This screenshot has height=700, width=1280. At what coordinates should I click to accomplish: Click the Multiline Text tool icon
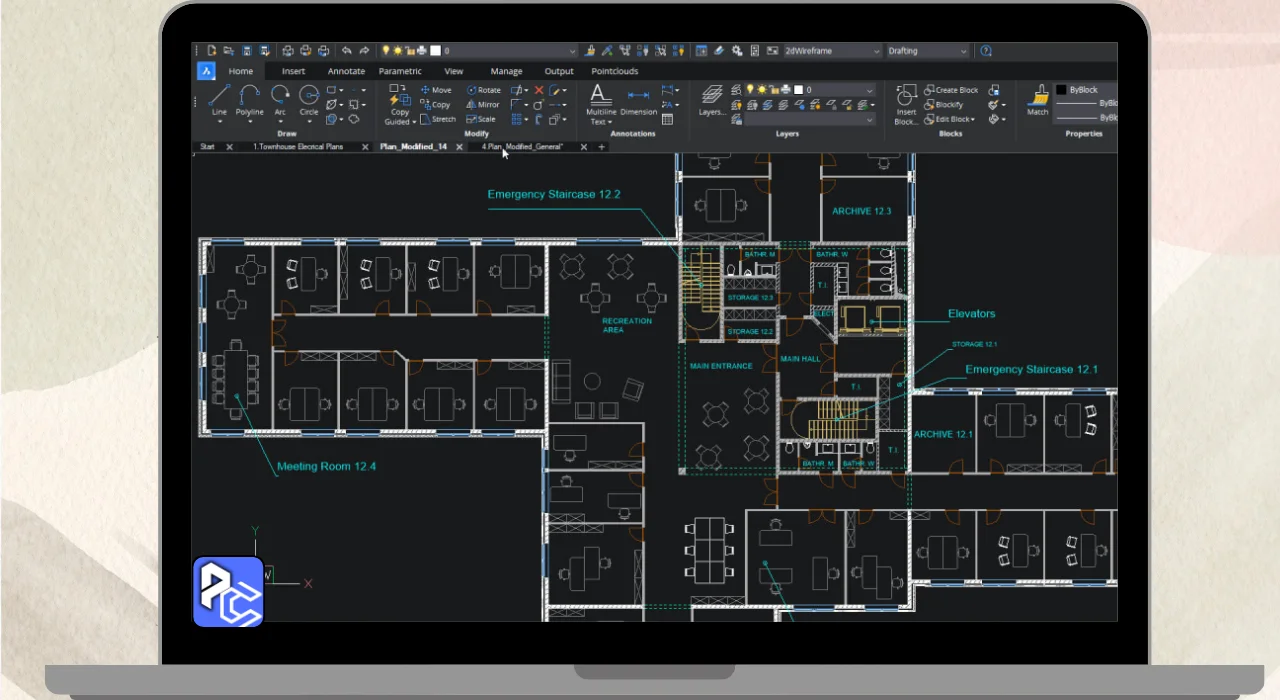599,98
